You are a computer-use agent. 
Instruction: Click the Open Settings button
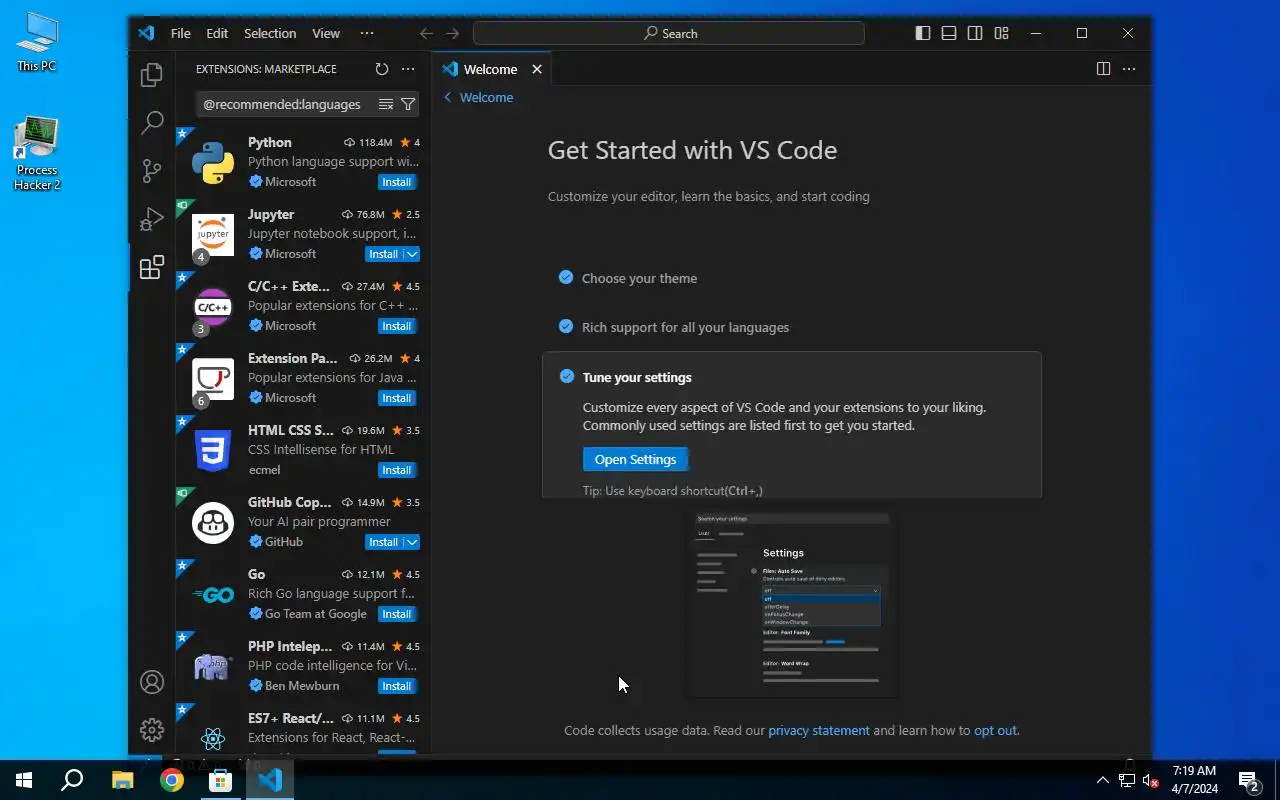(635, 459)
